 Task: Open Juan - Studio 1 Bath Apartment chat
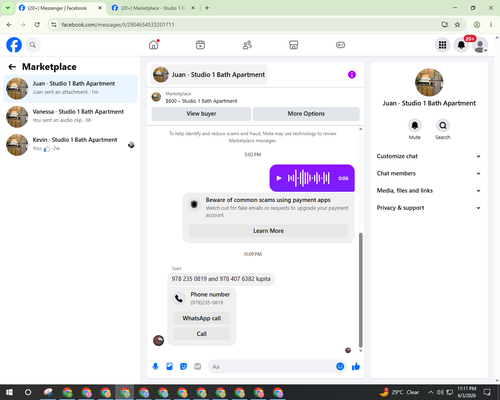click(70, 89)
